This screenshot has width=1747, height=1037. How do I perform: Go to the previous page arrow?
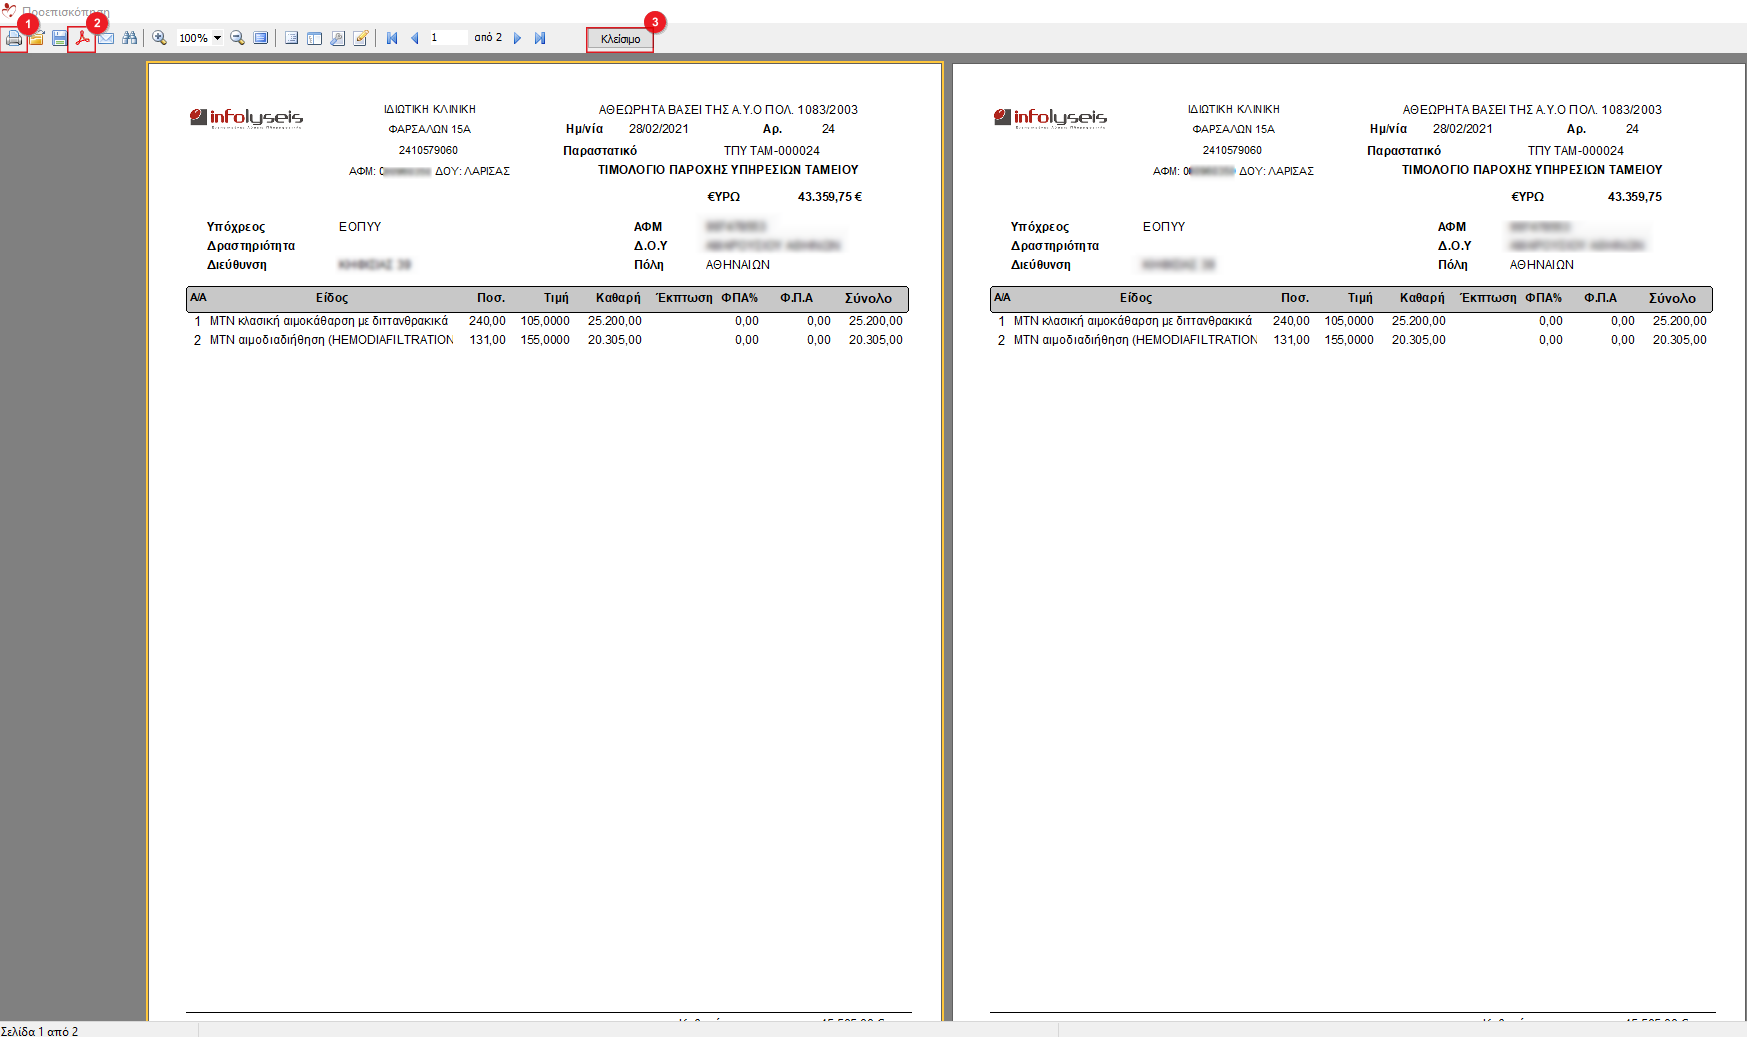[x=414, y=39]
